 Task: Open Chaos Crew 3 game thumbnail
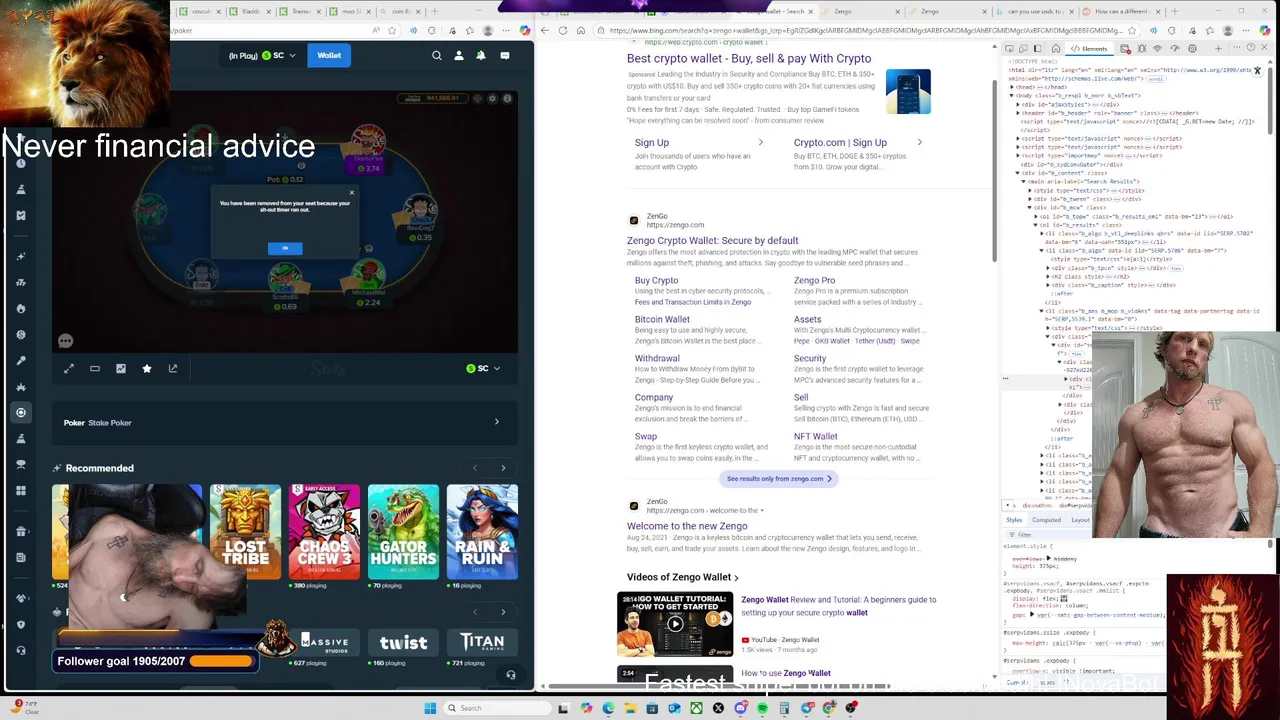point(324,532)
